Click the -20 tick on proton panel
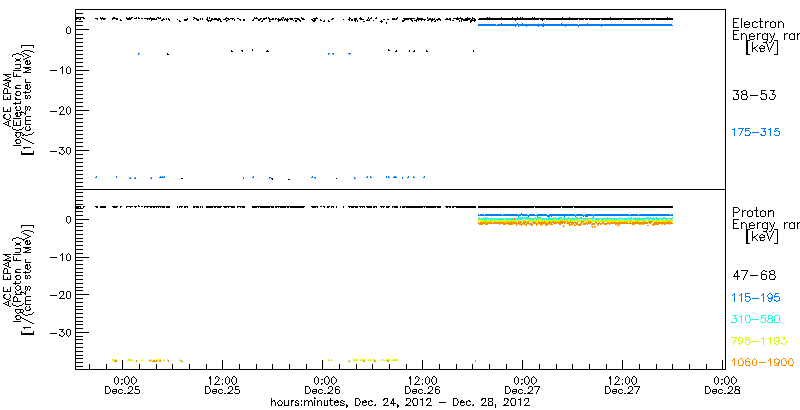The height and width of the screenshot is (410, 800). coord(60,295)
